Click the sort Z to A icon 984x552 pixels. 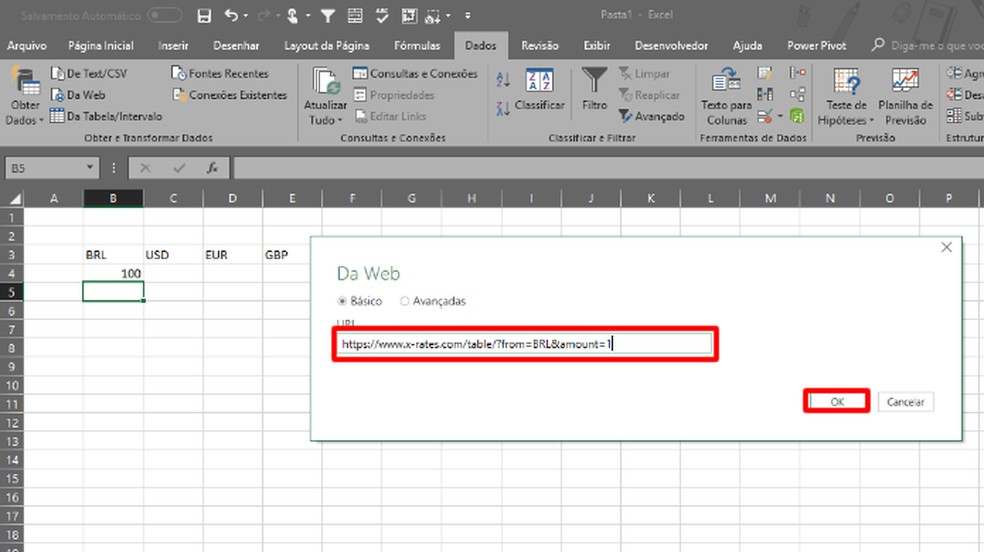[x=503, y=109]
